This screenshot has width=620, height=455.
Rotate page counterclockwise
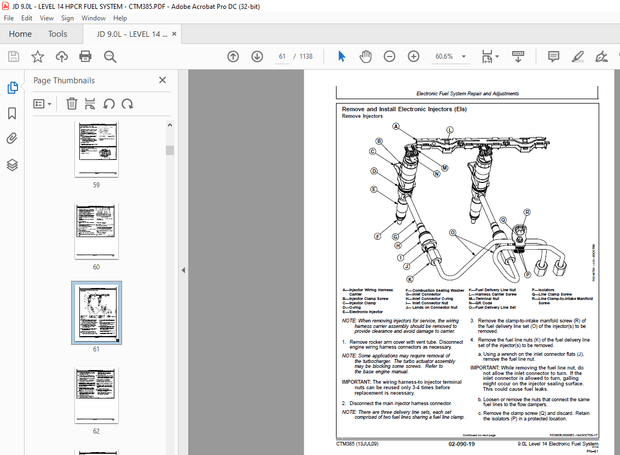tap(109, 104)
